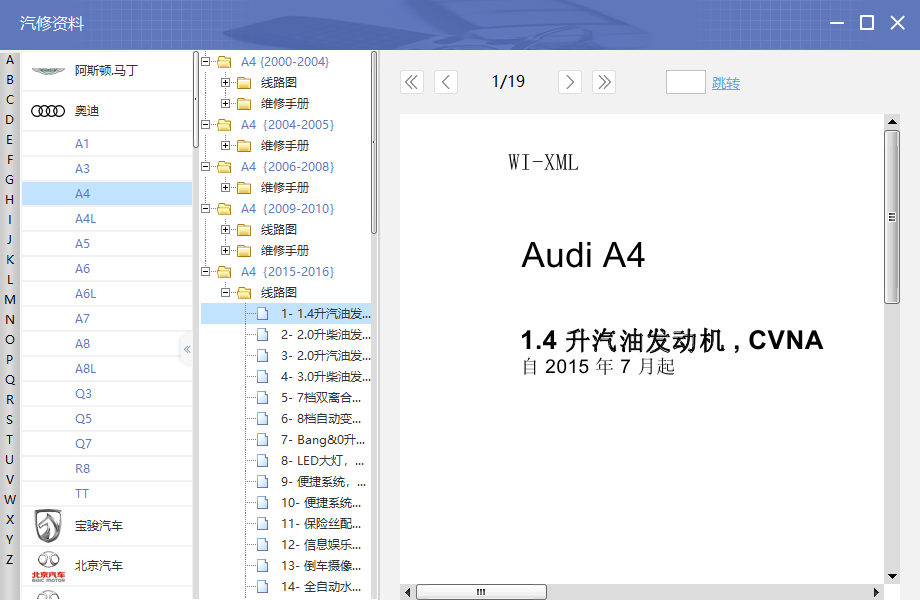This screenshot has width=920, height=600.
Task: Select the Audi four-rings logo
Action: coord(48,111)
